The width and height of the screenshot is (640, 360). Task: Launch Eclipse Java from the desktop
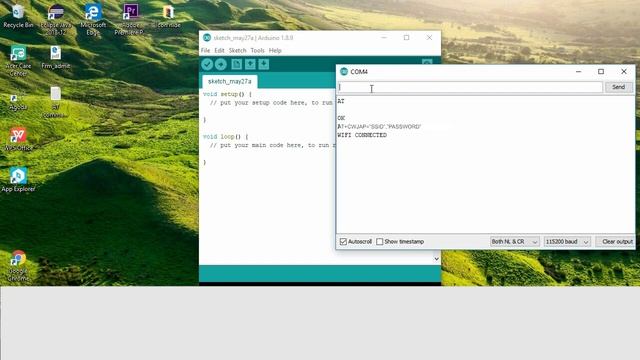(x=56, y=20)
